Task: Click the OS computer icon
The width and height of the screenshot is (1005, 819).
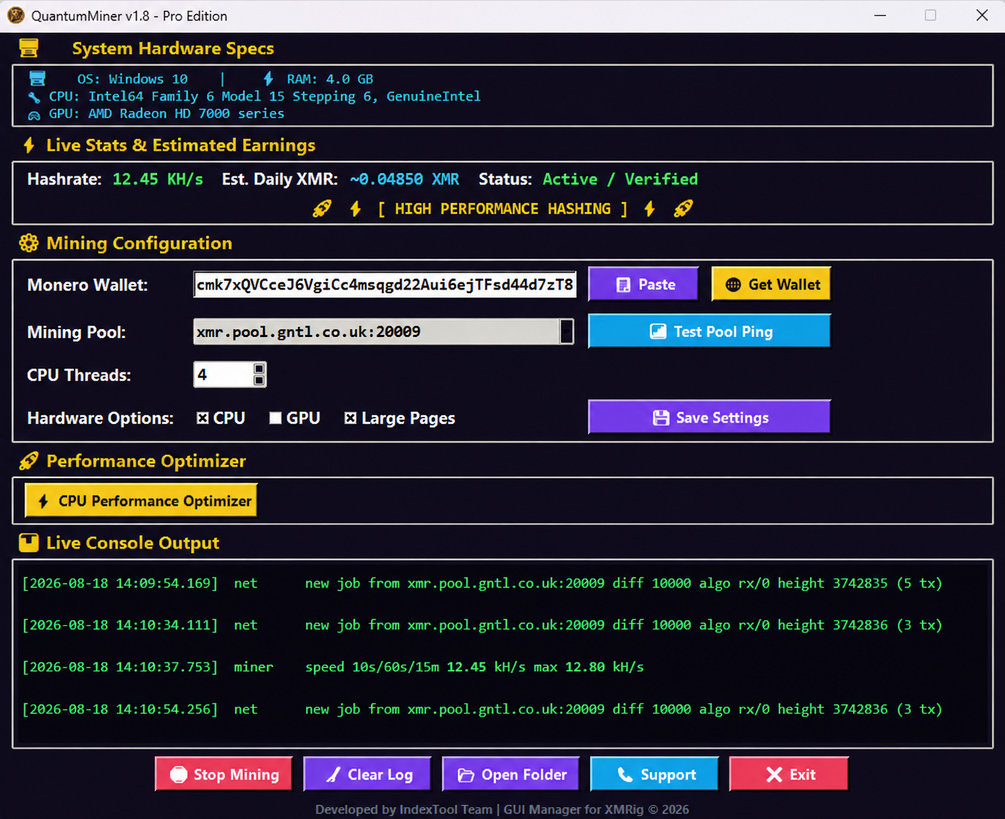Action: [38, 79]
